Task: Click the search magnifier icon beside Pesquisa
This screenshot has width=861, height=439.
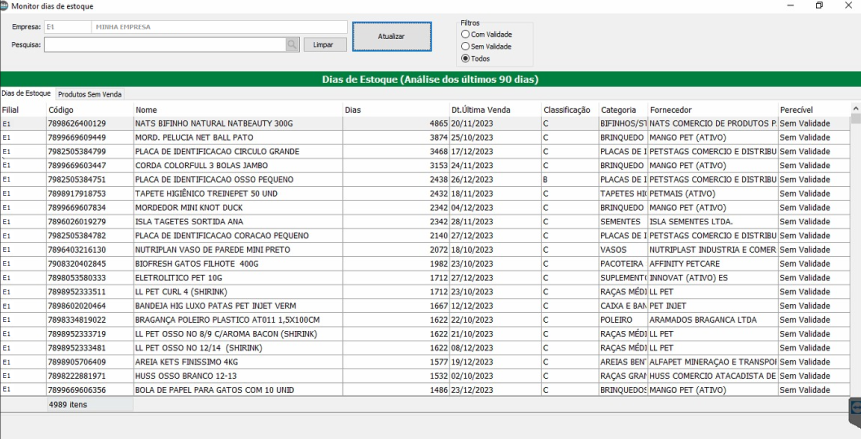Action: tap(292, 45)
